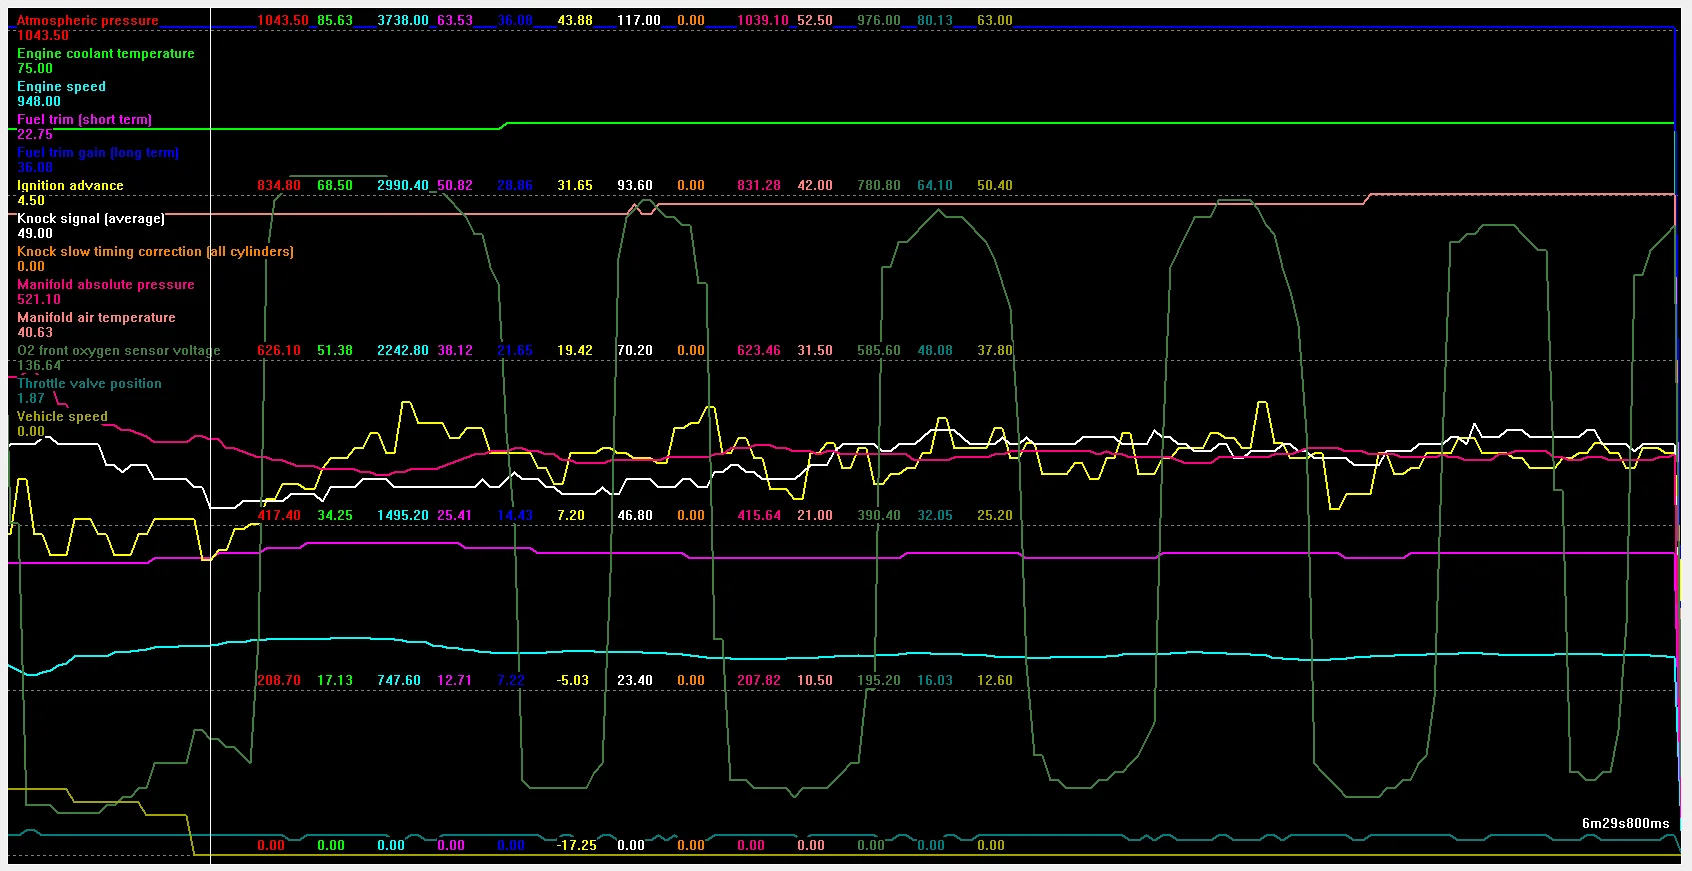This screenshot has width=1692, height=871.
Task: Click the Fuel trim (short term) label
Action: click(x=85, y=119)
